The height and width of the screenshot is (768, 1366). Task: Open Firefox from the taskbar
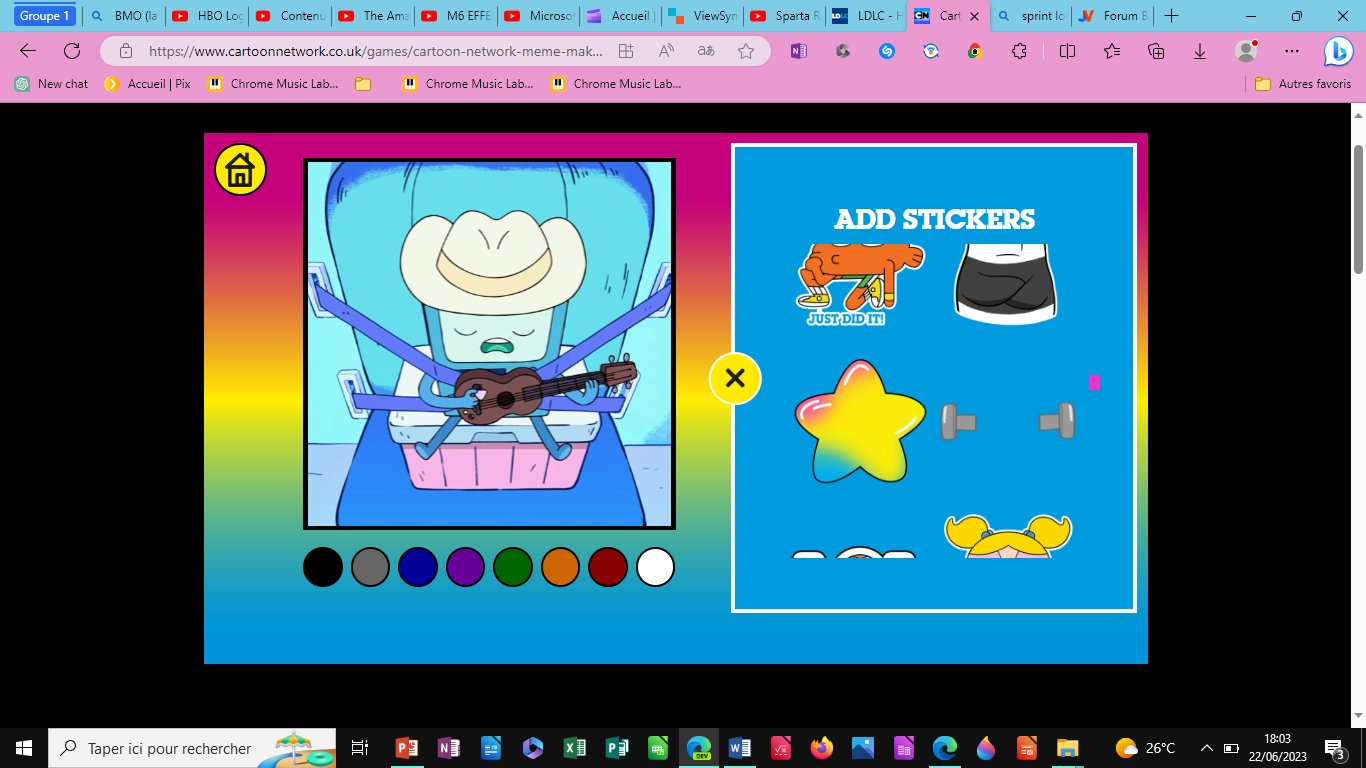(x=822, y=748)
